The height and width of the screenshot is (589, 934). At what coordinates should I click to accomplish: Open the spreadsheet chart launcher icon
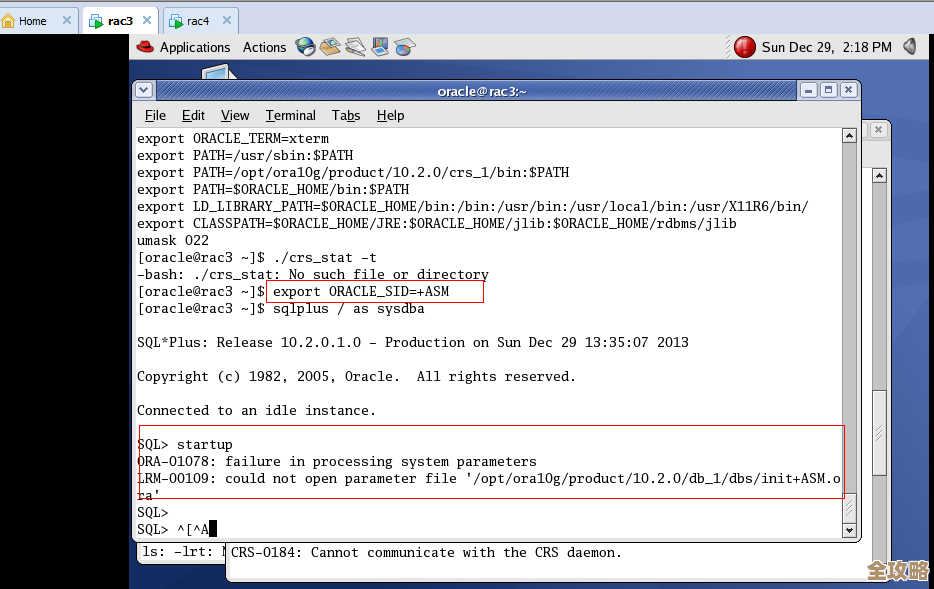[x=404, y=47]
